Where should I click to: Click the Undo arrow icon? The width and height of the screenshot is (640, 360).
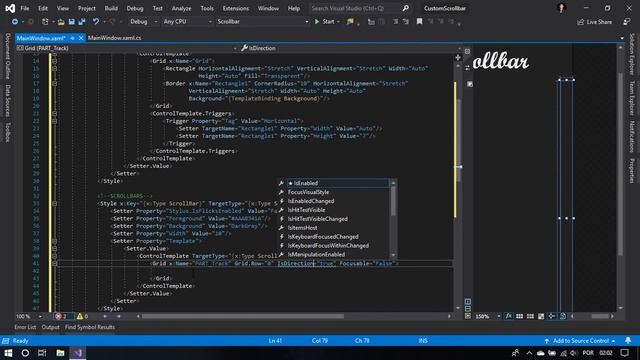[x=96, y=22]
